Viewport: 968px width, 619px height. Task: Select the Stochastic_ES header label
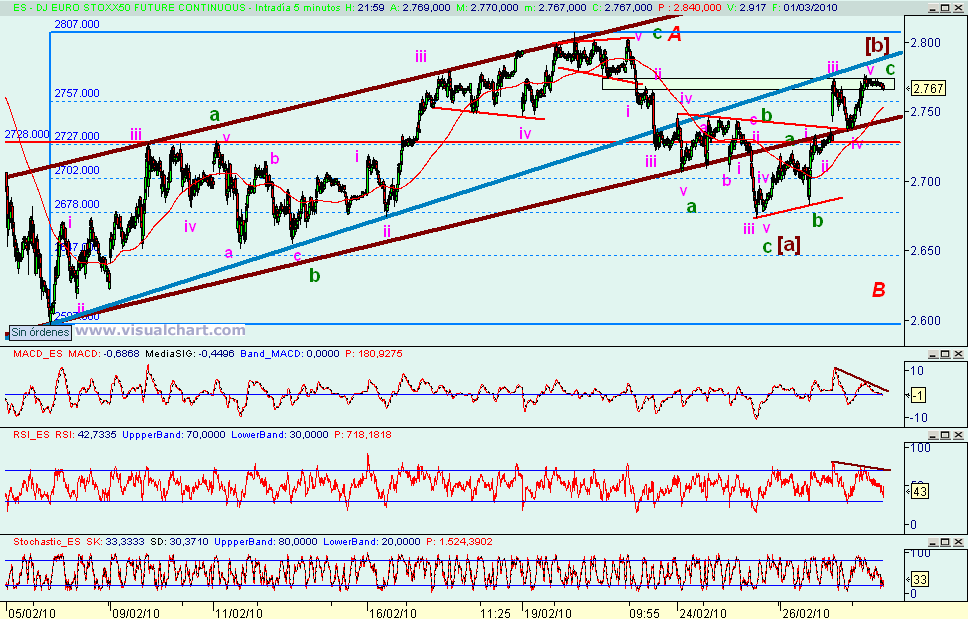pos(47,543)
